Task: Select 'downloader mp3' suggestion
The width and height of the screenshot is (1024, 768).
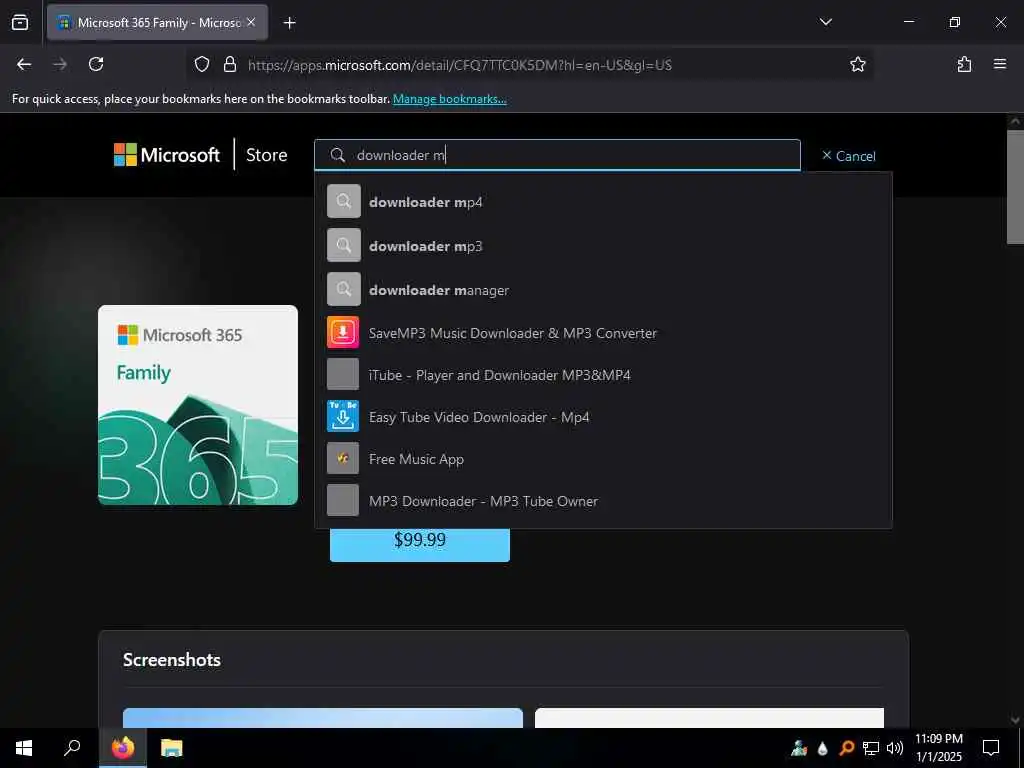Action: click(603, 246)
